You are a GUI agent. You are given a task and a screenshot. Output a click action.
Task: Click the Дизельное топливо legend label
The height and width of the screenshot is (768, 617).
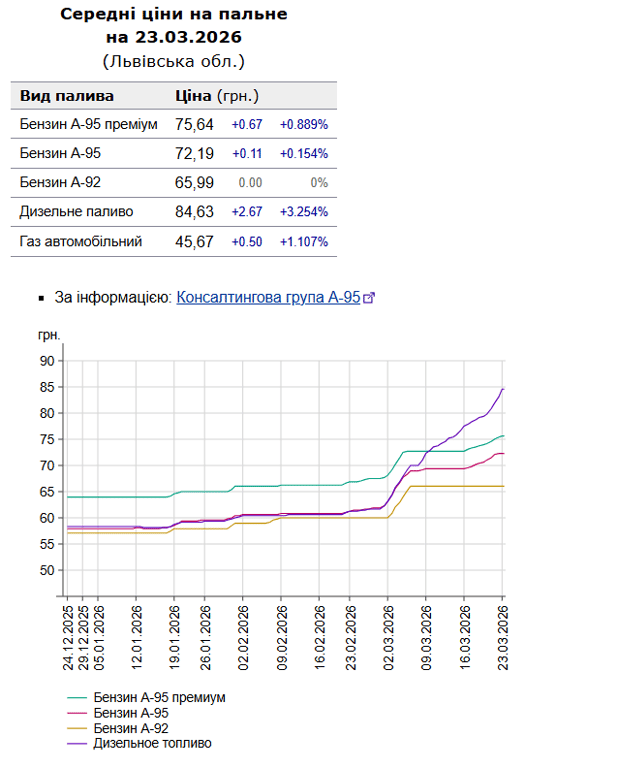pos(152,743)
